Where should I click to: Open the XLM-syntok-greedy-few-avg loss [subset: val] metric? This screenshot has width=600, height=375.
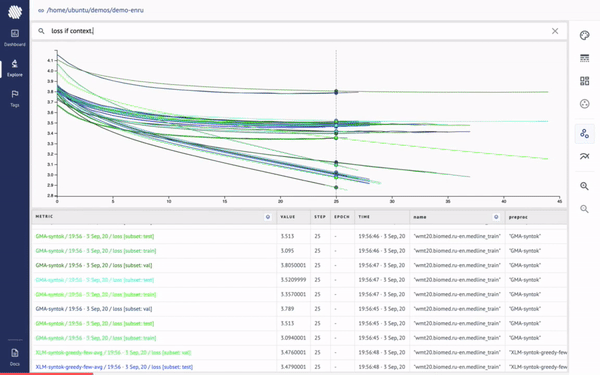pyautogui.click(x=113, y=352)
